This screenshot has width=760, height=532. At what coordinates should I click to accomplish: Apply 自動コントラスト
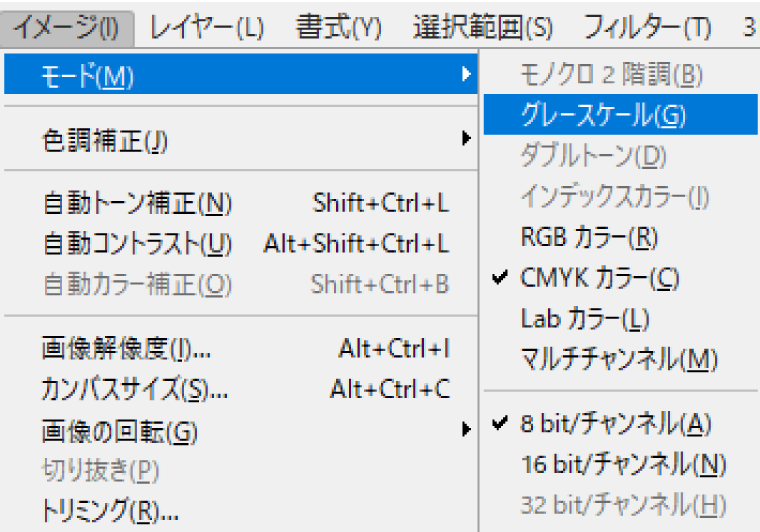tap(240, 243)
